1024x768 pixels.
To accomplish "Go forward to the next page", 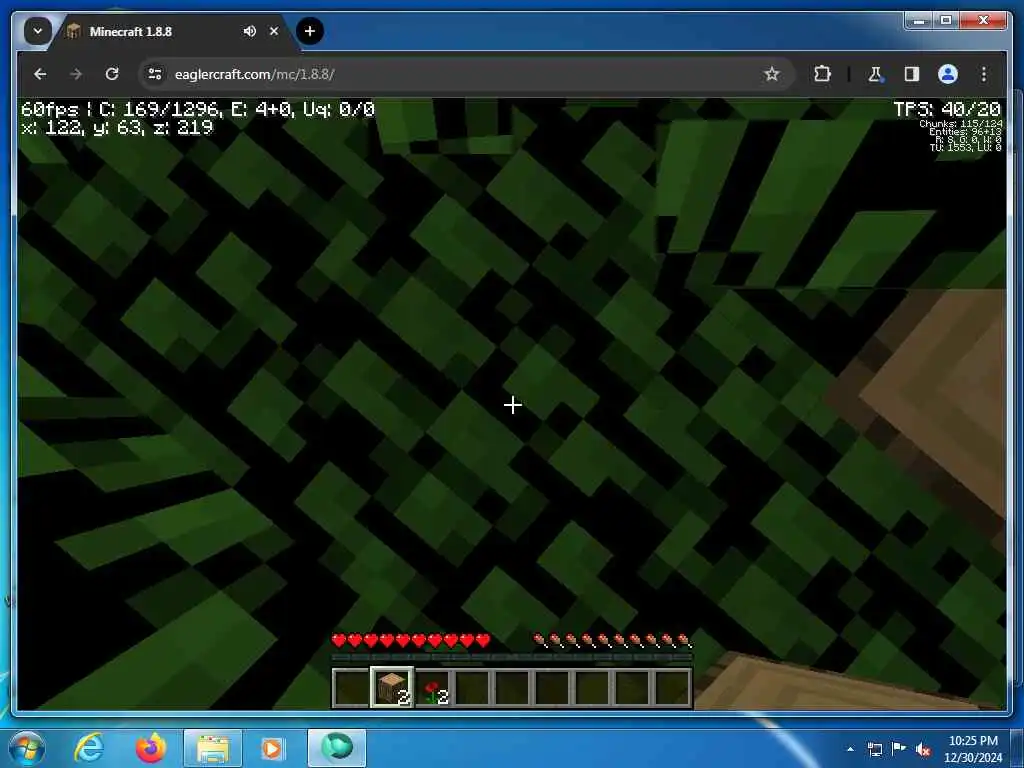I will (x=76, y=74).
